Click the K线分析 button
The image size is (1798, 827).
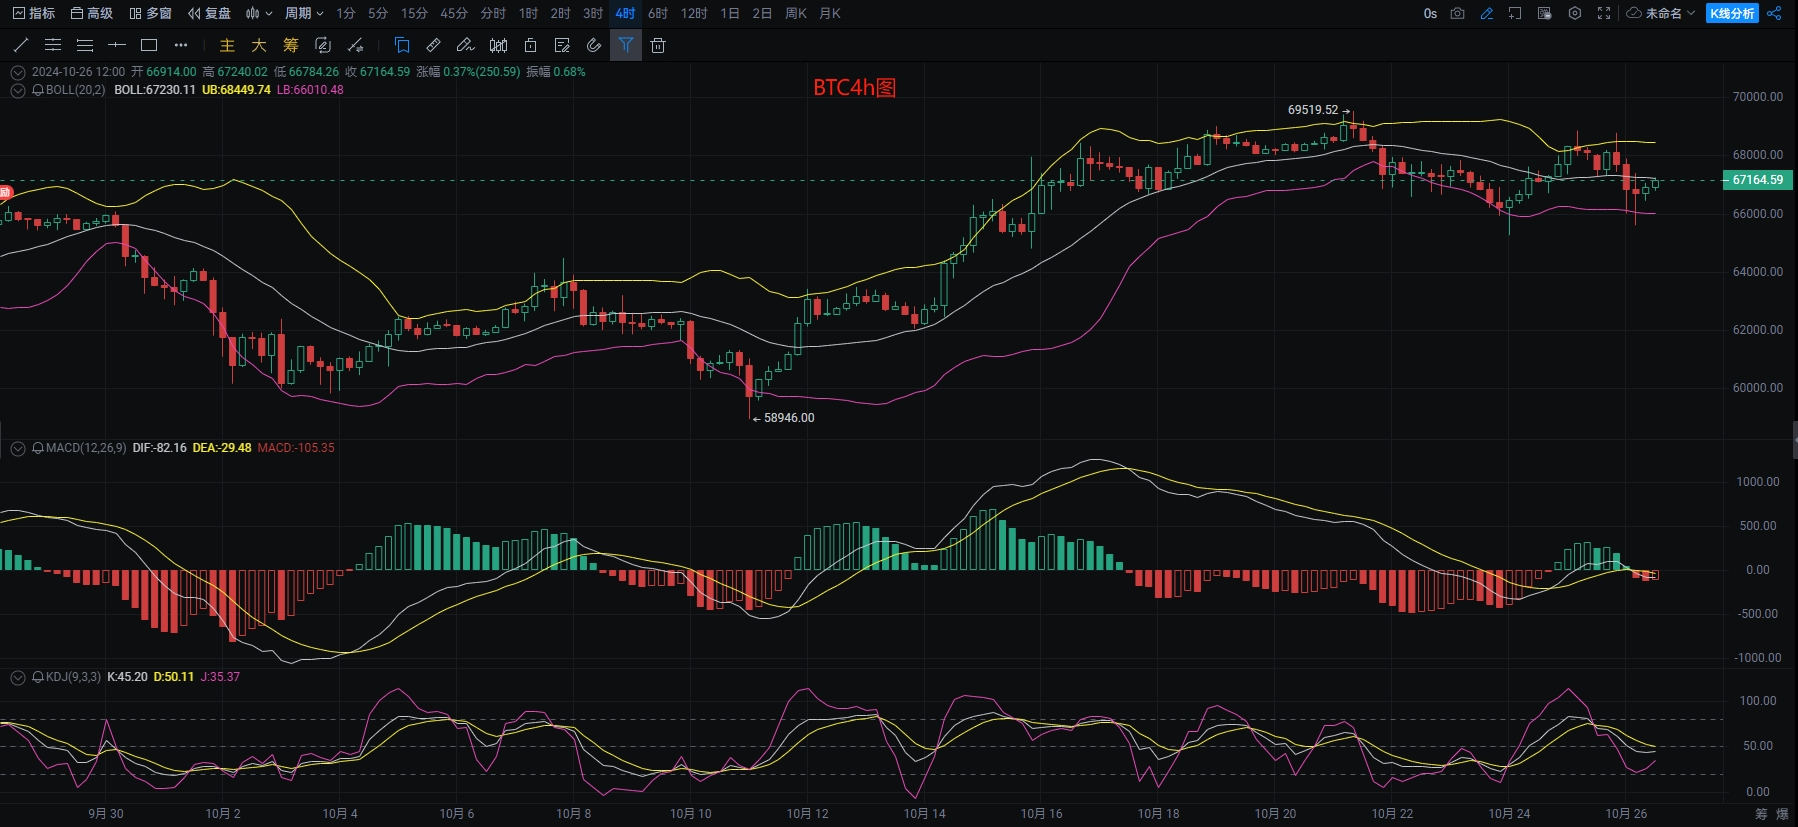click(1732, 13)
